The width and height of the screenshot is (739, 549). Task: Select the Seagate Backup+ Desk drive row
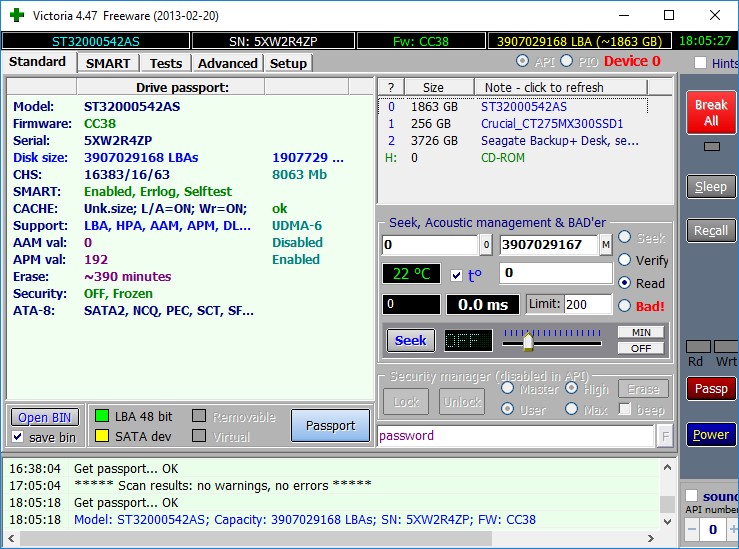[x=513, y=140]
